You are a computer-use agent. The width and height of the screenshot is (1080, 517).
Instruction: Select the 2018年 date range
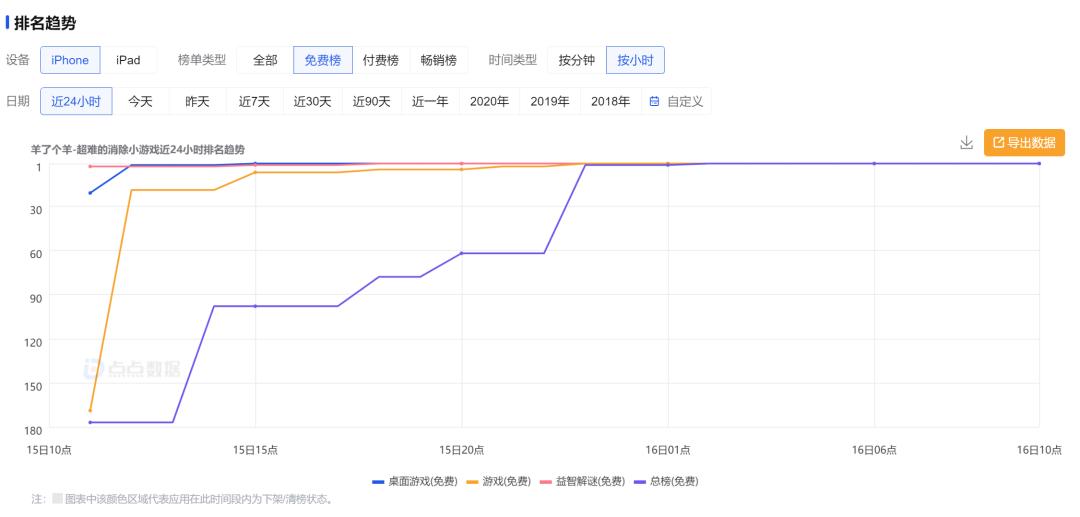(x=611, y=101)
